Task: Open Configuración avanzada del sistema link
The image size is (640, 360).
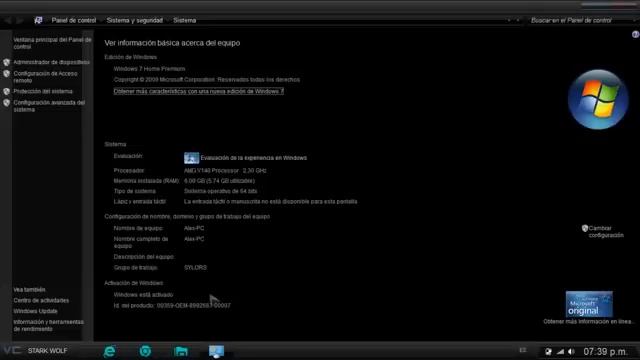Action: [x=49, y=106]
